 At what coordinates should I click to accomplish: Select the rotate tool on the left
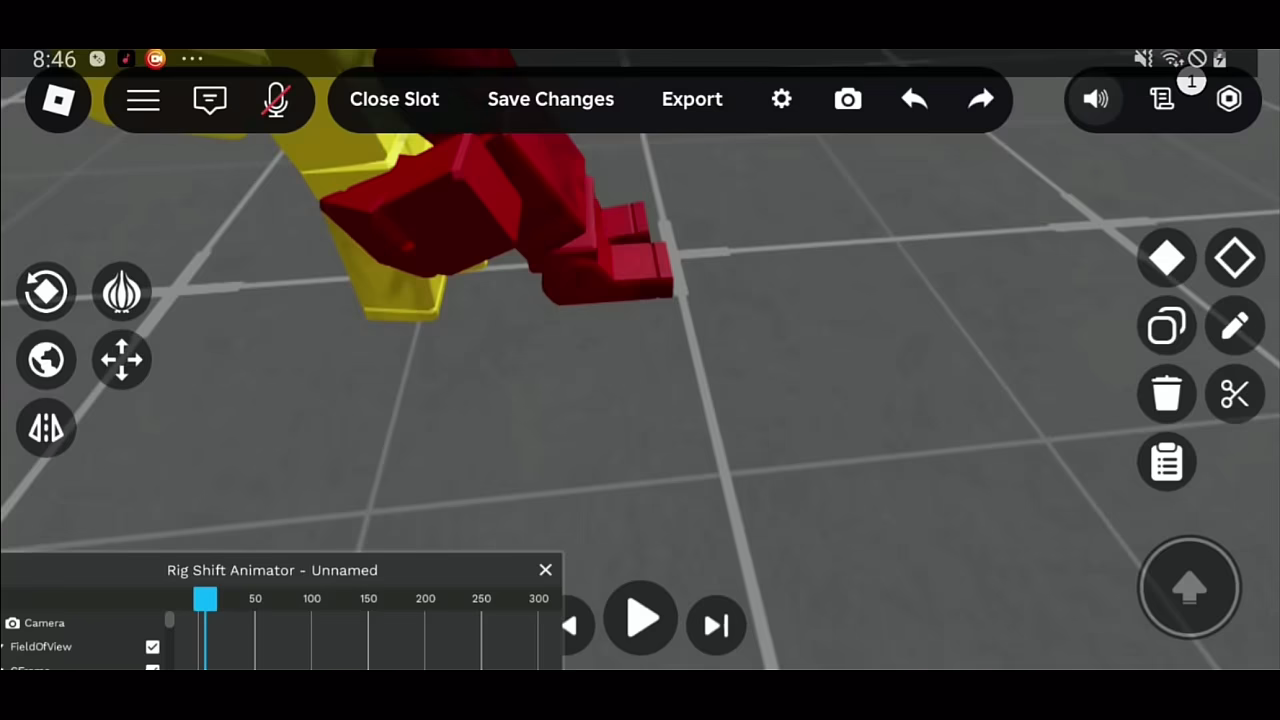tap(46, 290)
